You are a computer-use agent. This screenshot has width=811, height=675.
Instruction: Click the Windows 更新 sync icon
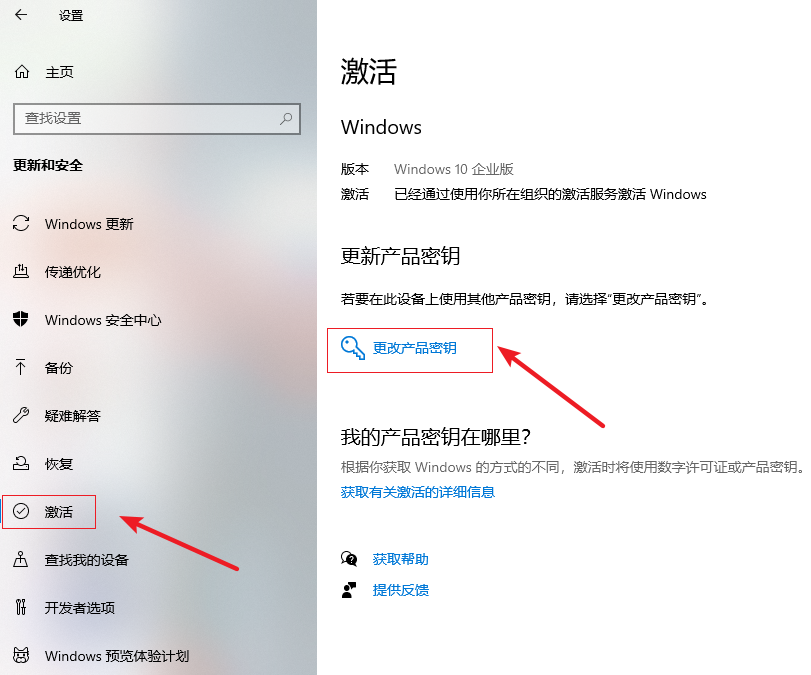point(21,223)
